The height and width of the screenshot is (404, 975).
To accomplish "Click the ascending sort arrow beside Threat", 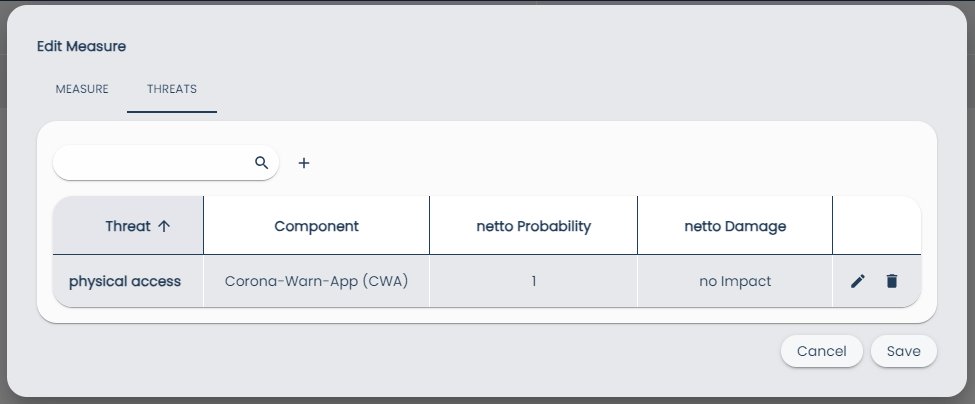I will coord(165,226).
